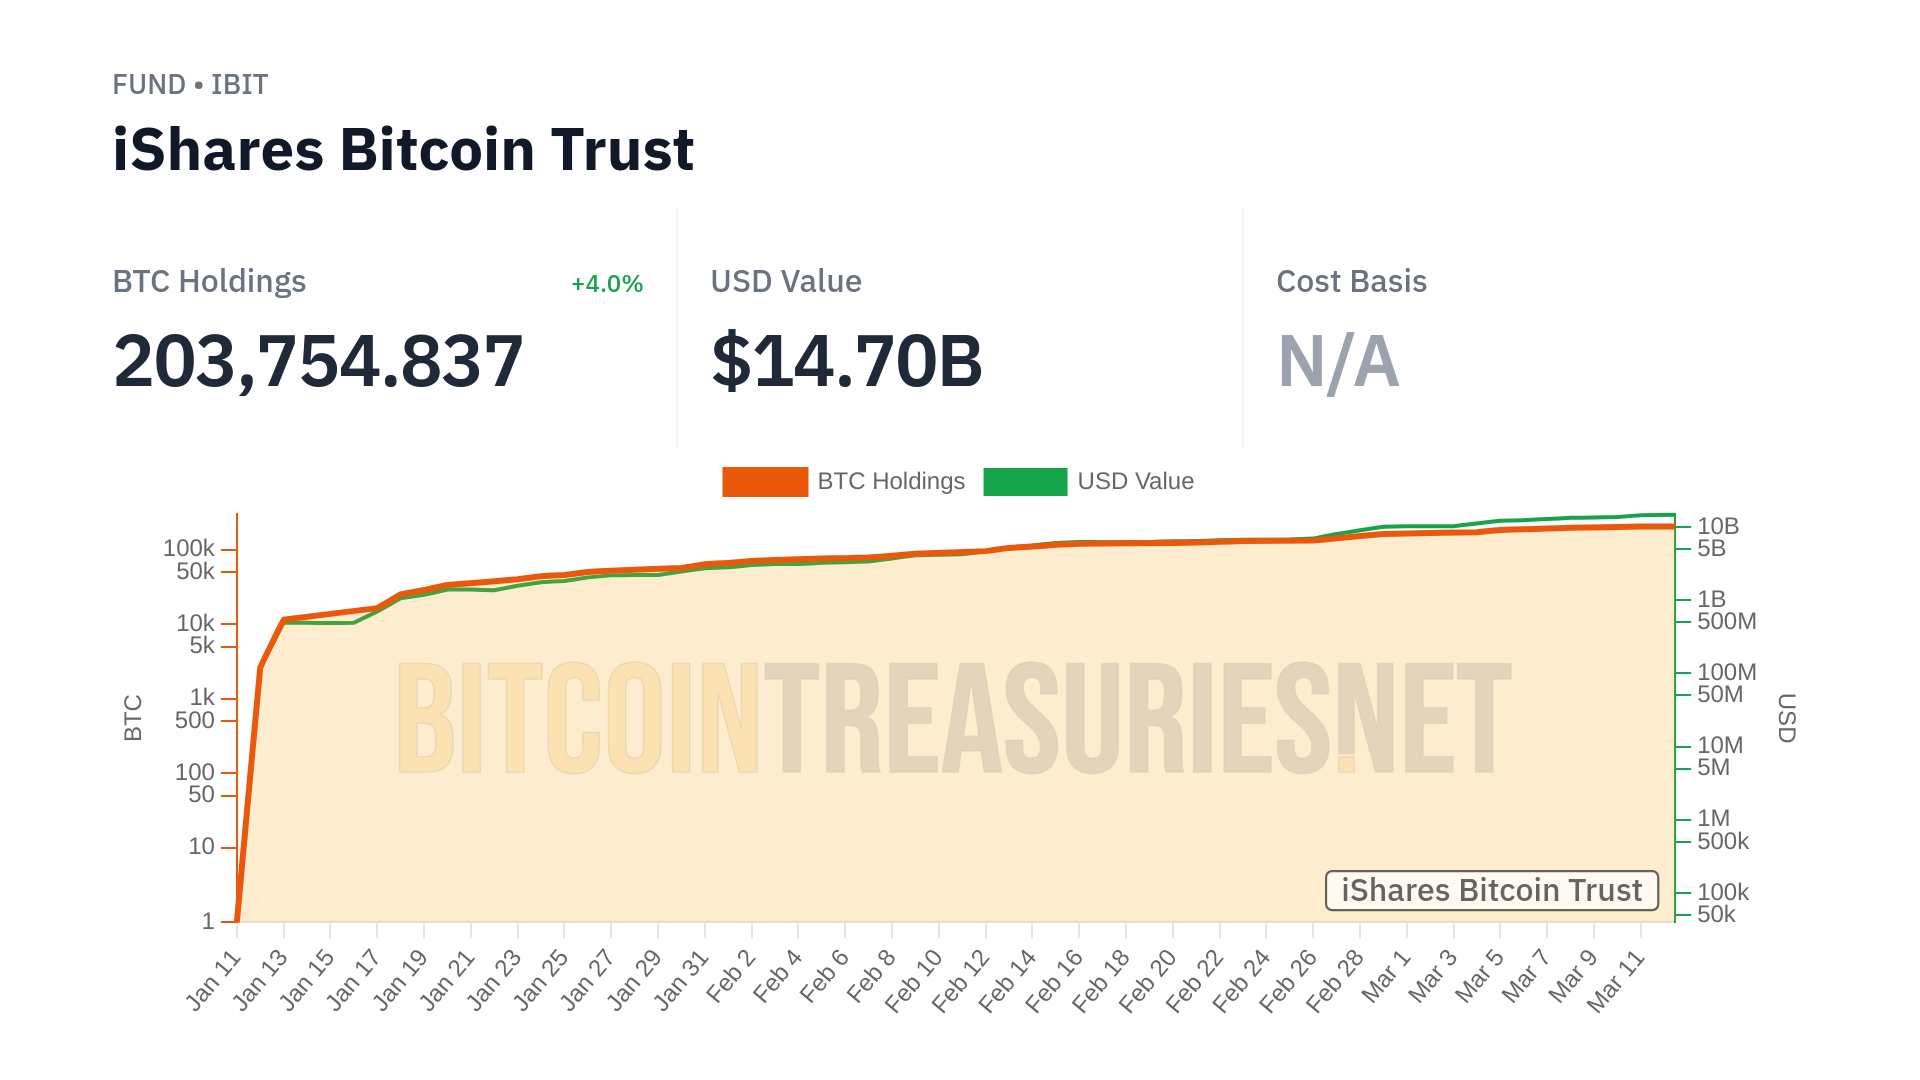
Task: Click the 100k tick on BTC axis
Action: click(189, 548)
